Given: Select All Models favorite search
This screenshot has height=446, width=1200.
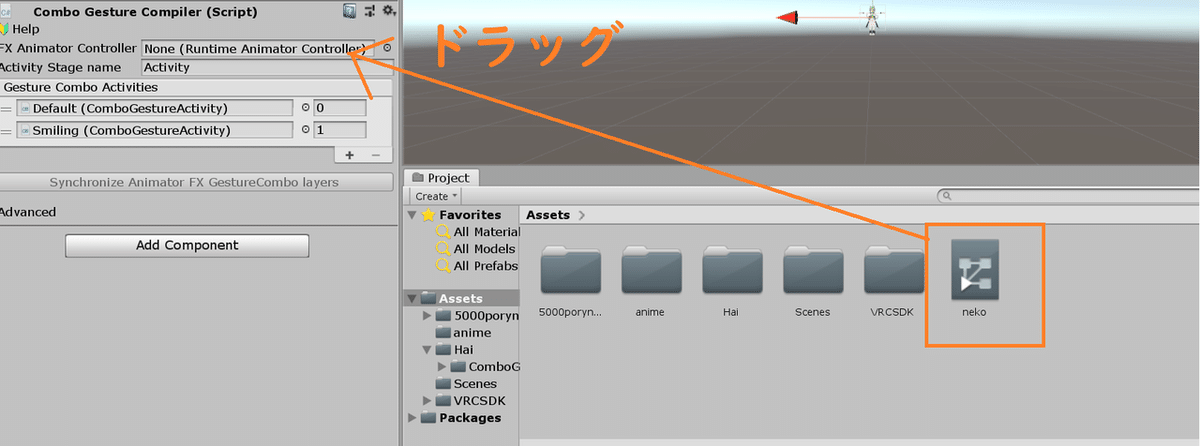Looking at the screenshot, I should [x=476, y=249].
